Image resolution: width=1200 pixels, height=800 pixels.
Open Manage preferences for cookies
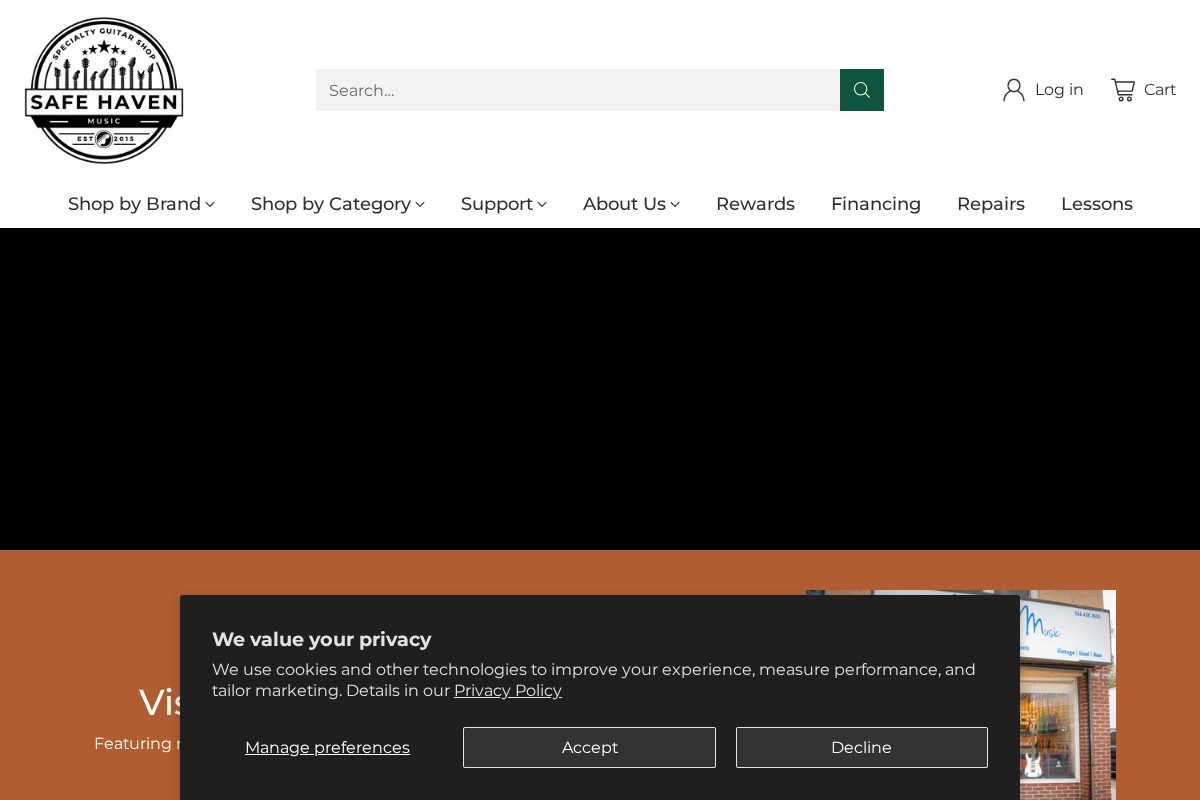point(327,747)
